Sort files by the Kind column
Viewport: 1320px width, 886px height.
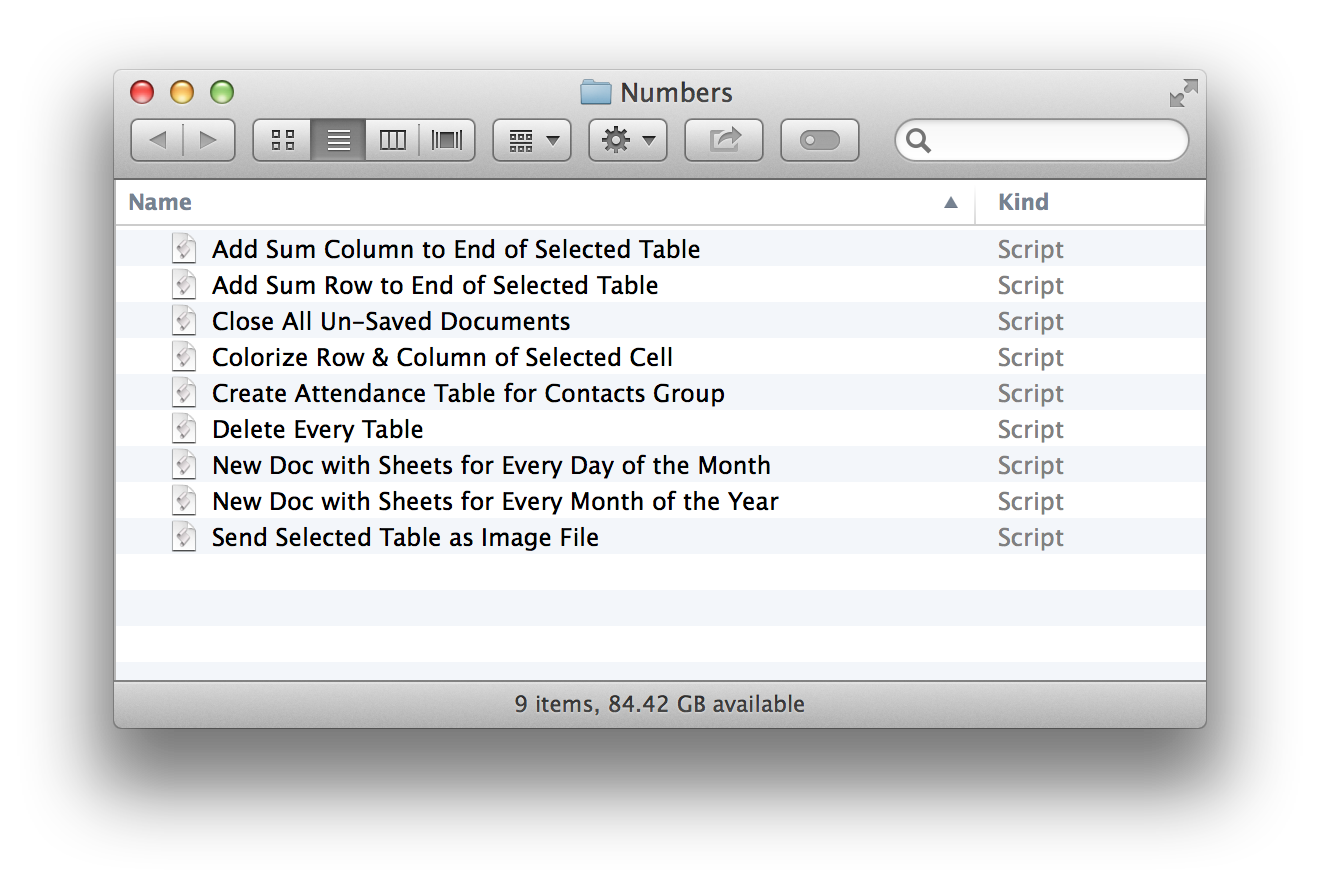click(1023, 202)
